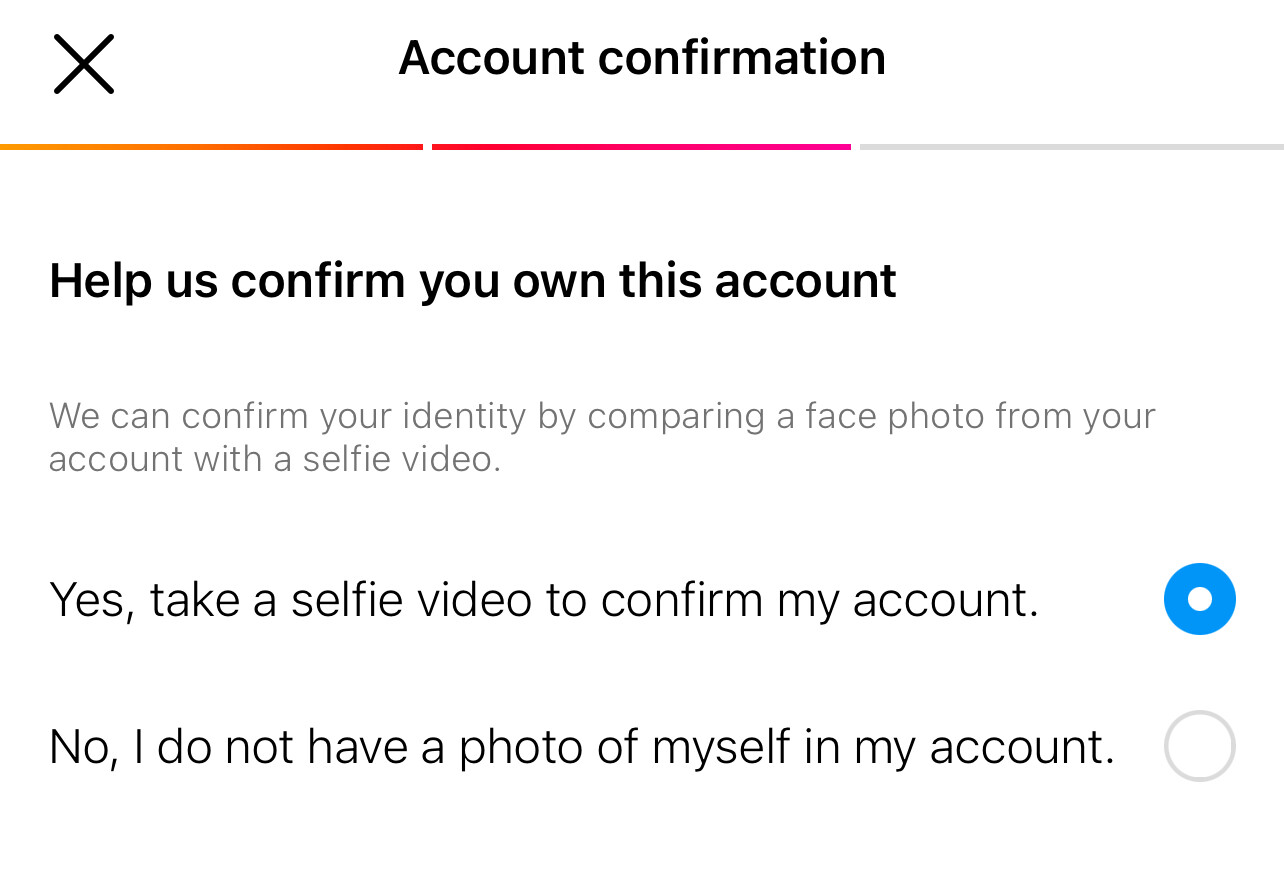Close the Account confirmation screen with X

tap(84, 64)
